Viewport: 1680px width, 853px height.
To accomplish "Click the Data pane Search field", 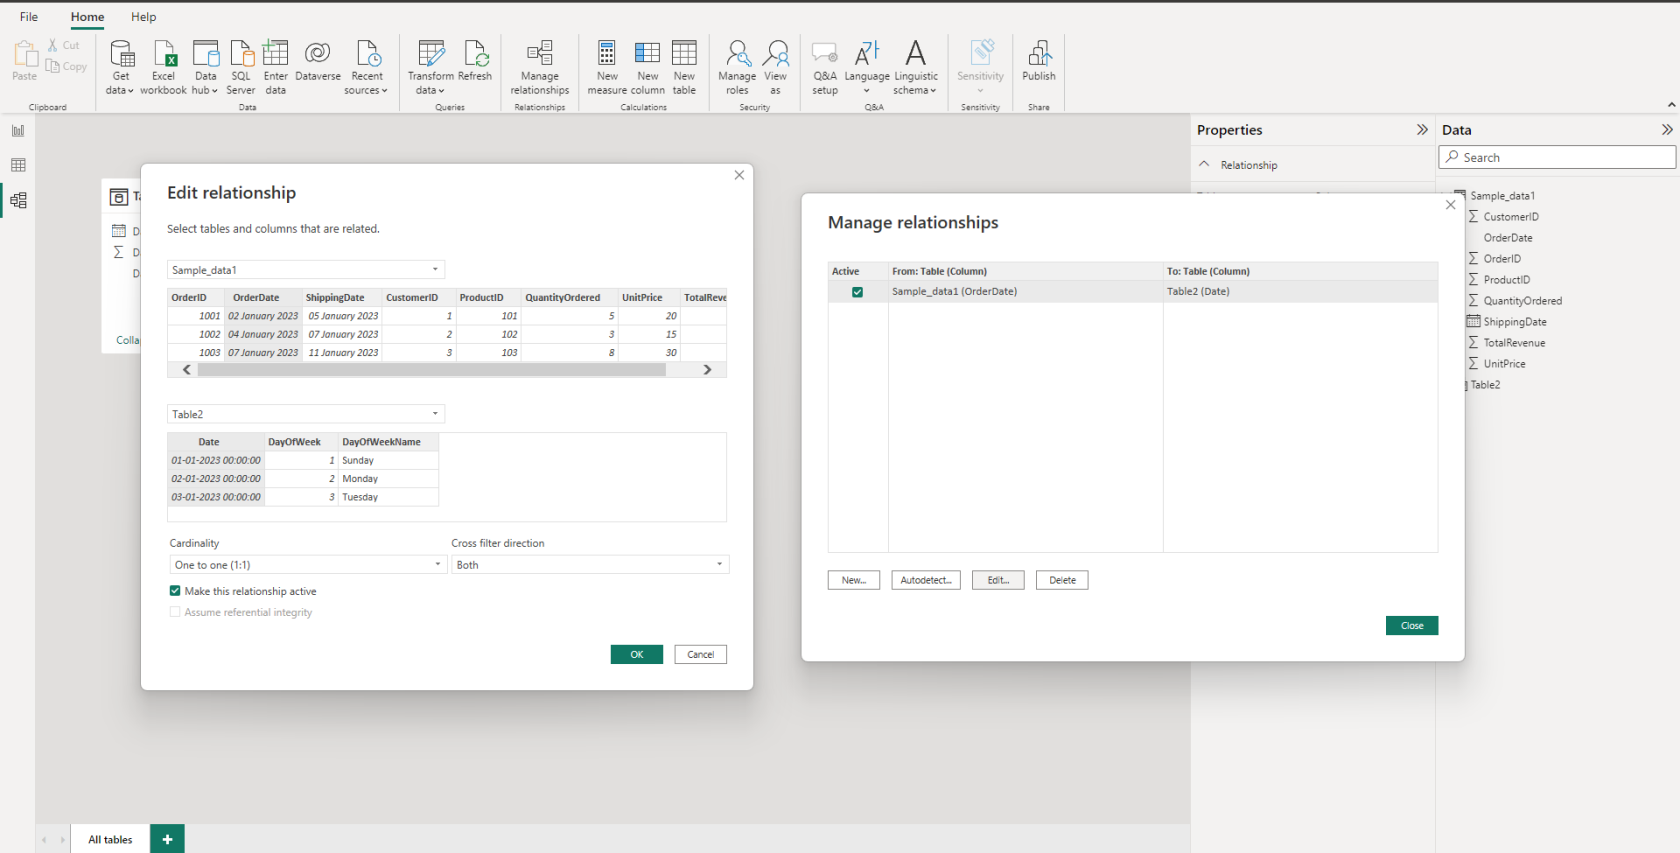I will click(1557, 157).
